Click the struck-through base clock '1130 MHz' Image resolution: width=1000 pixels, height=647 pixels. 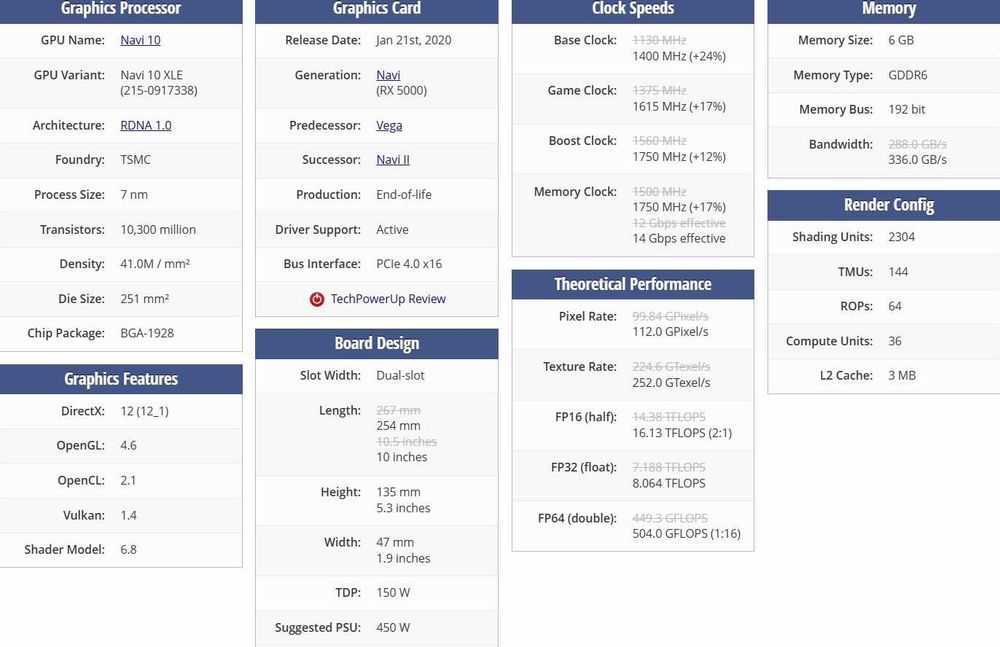pyautogui.click(x=659, y=40)
